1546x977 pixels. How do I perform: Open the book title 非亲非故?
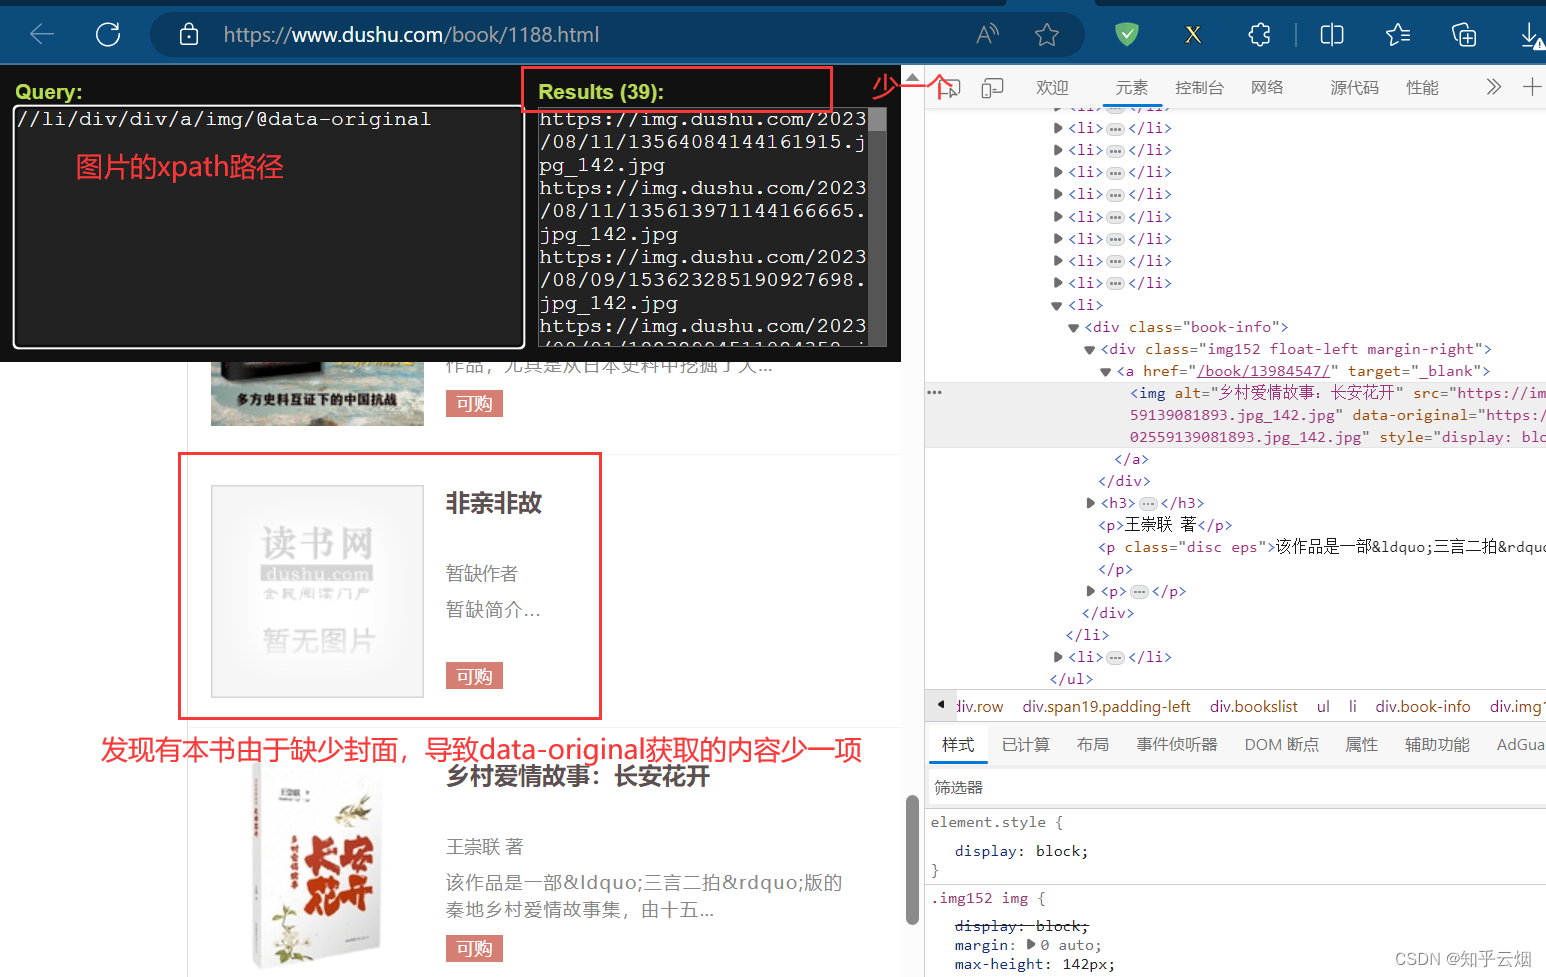click(494, 503)
